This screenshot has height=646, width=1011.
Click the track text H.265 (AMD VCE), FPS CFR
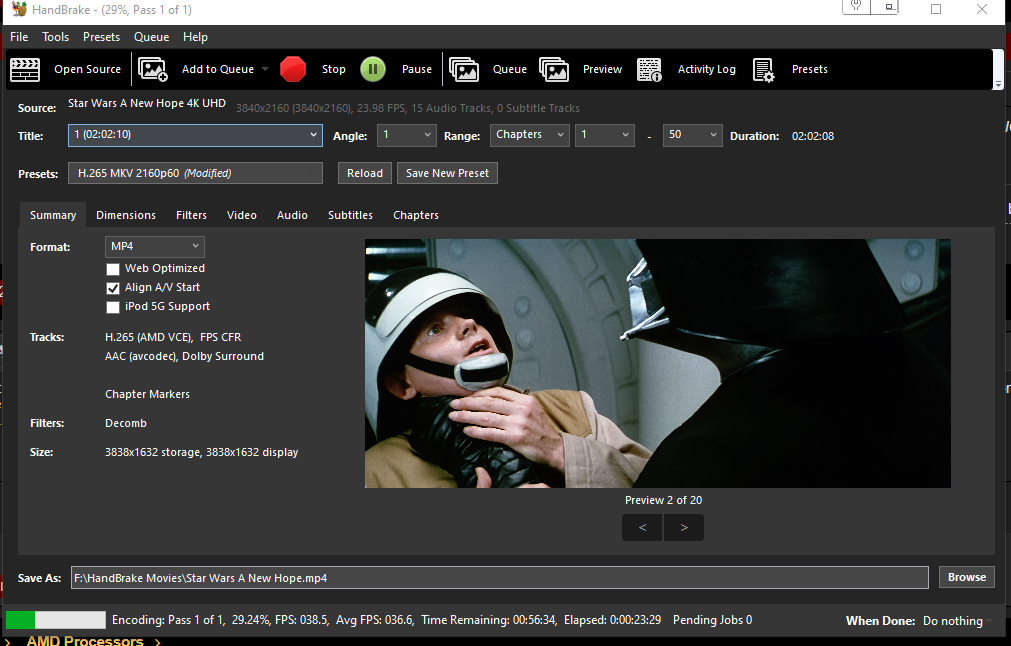coord(173,337)
